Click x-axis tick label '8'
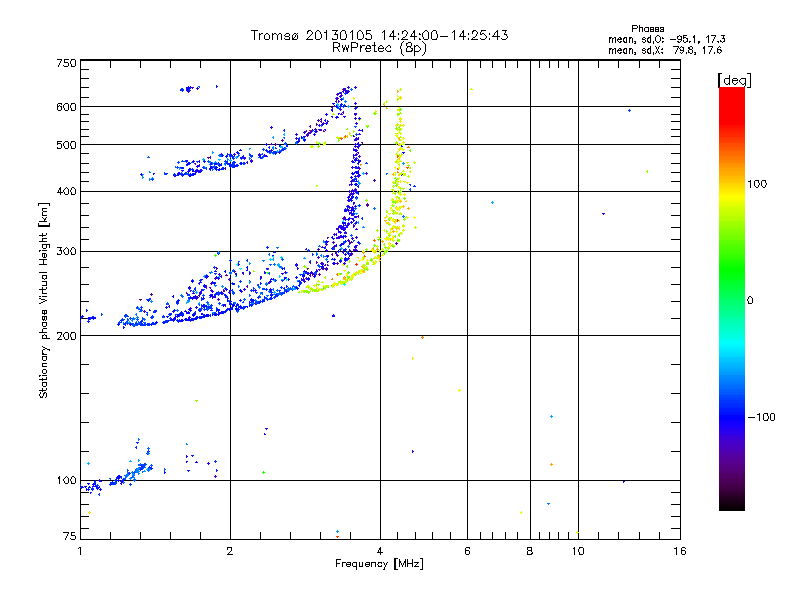Screen dimensions: 800x600 (530, 551)
